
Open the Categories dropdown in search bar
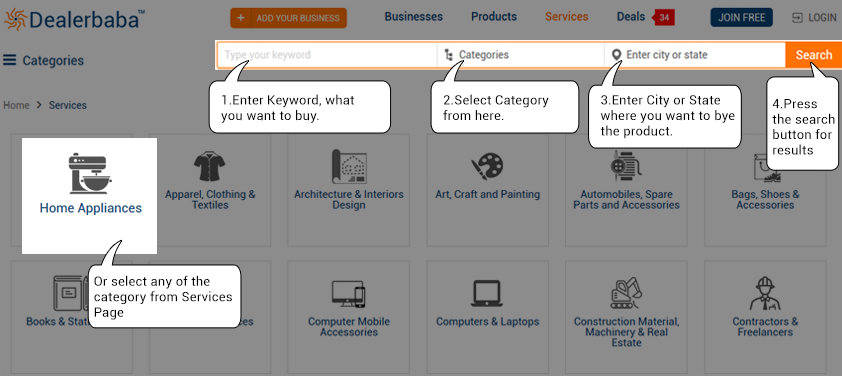pyautogui.click(x=521, y=55)
